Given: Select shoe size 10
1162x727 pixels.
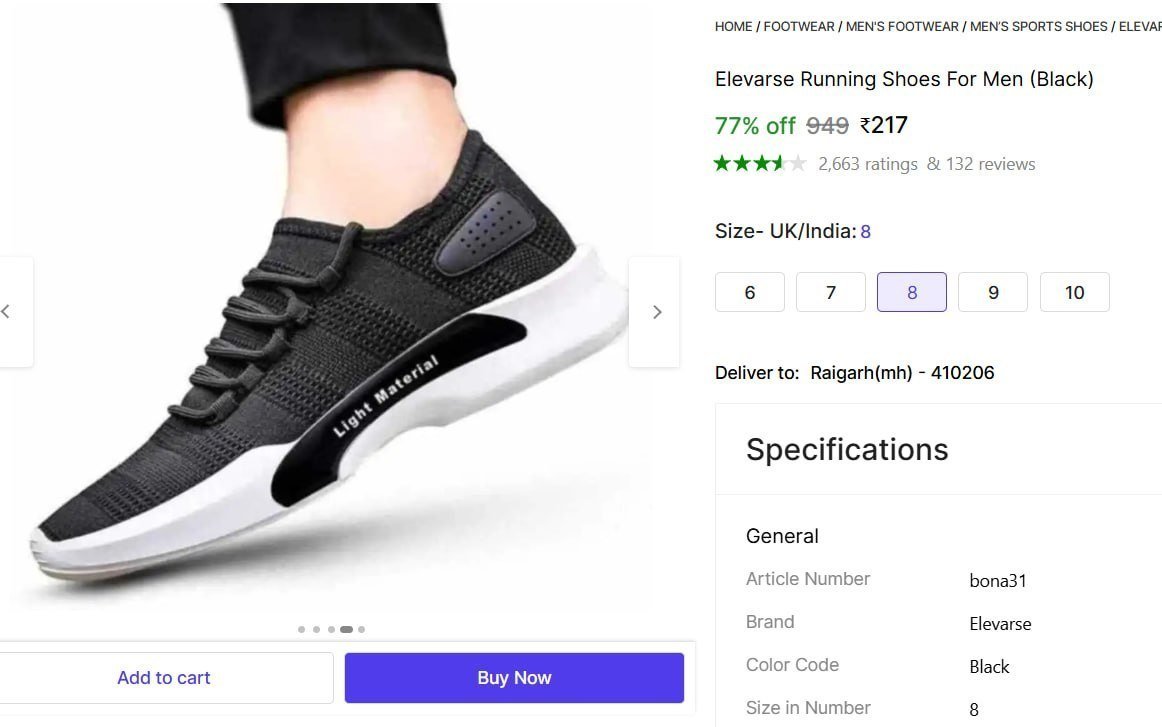Looking at the screenshot, I should click(x=1074, y=292).
